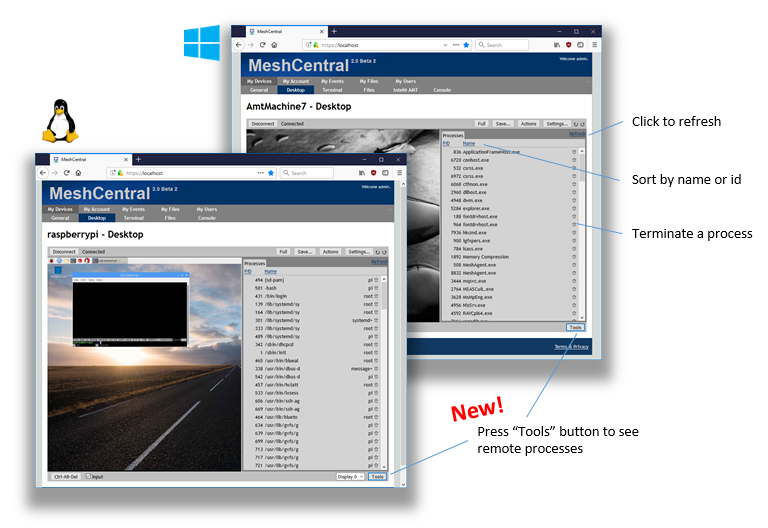Terminate the conhost.exe process

click(x=574, y=160)
